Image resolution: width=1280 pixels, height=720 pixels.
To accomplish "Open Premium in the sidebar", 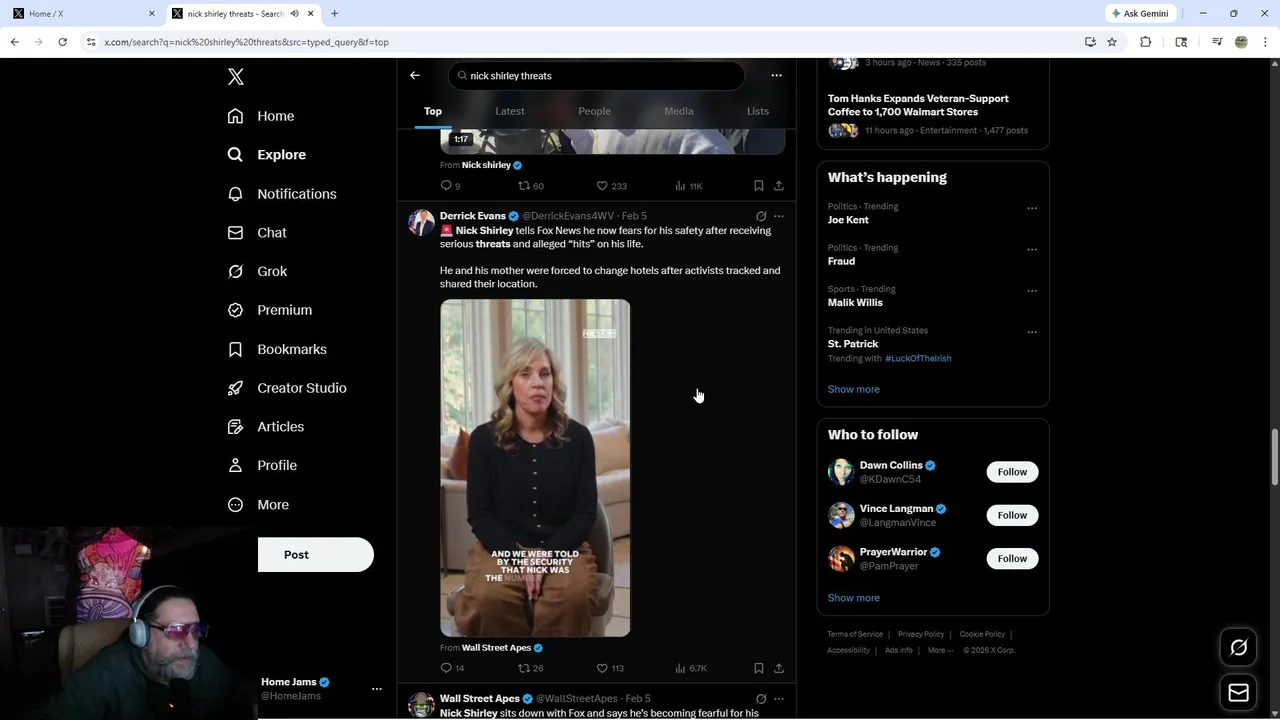I will pyautogui.click(x=270, y=310).
